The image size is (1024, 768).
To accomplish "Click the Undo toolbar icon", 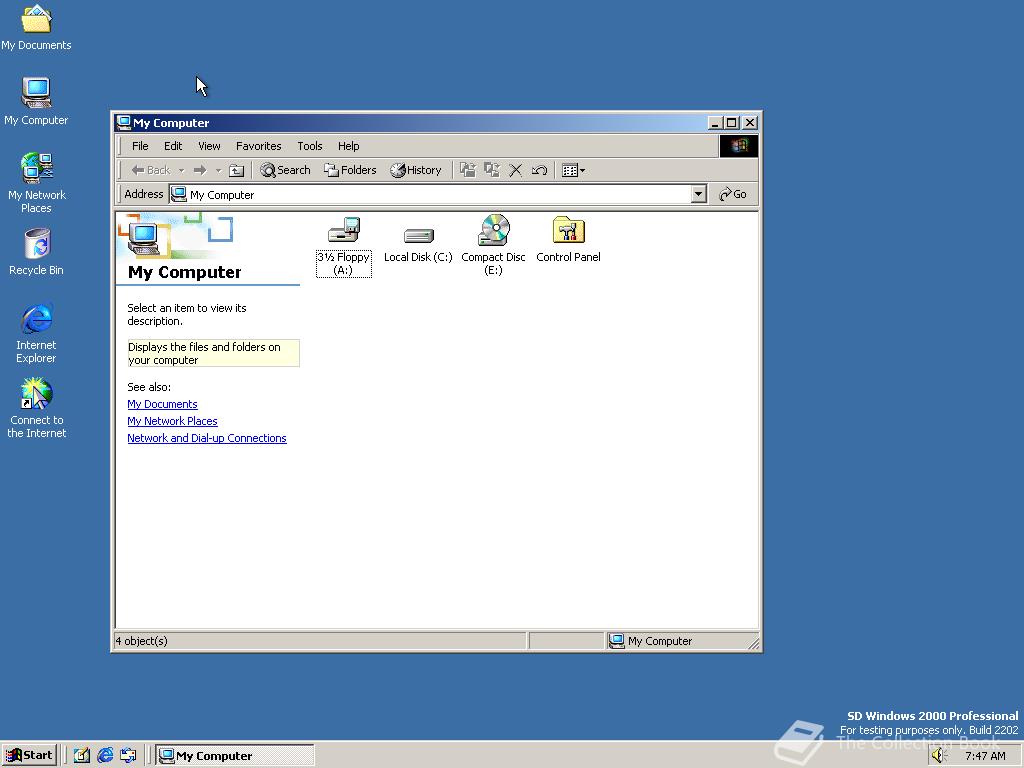I will 539,170.
